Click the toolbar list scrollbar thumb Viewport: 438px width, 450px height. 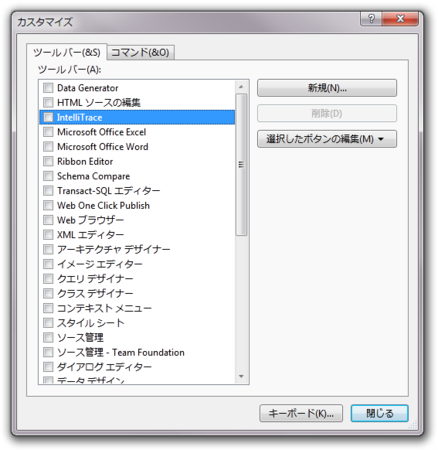point(241,165)
